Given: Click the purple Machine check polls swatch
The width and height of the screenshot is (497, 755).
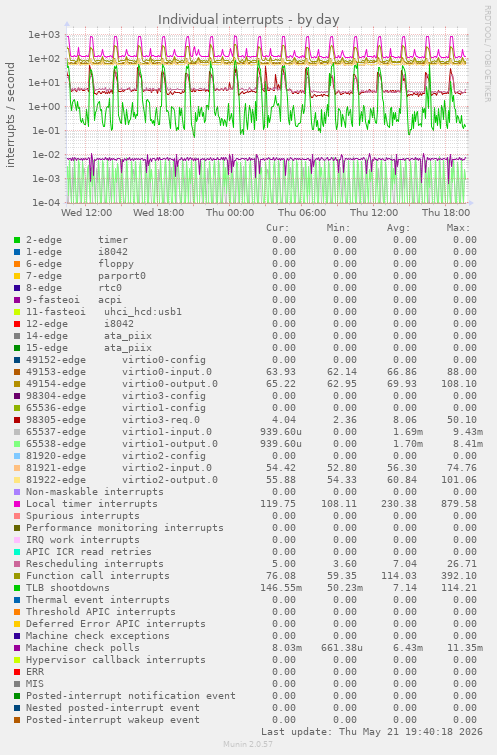Looking at the screenshot, I should tap(17, 648).
